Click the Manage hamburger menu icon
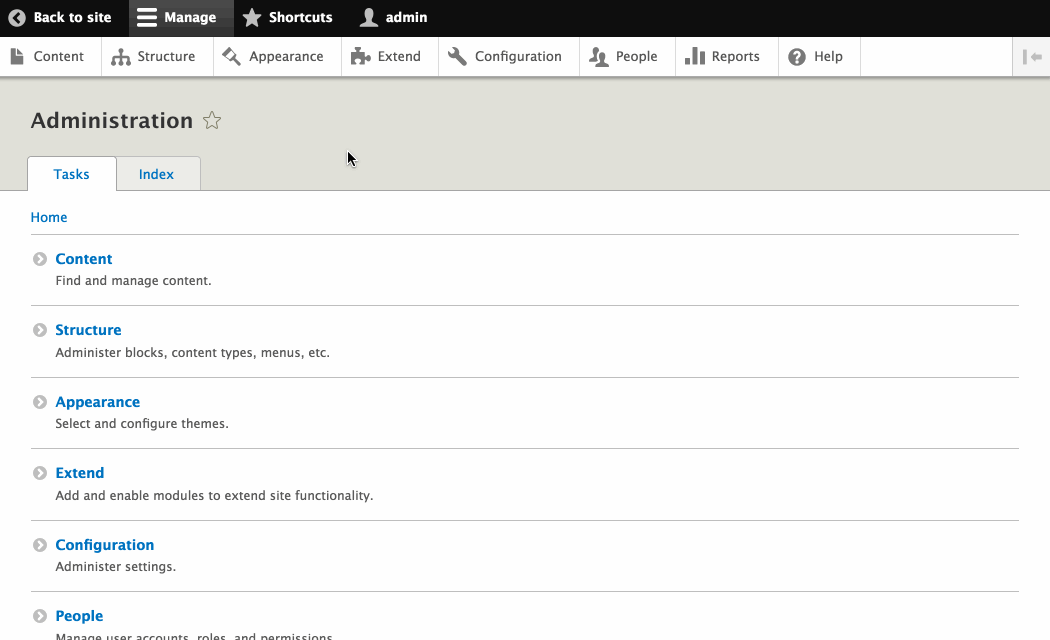 point(147,17)
